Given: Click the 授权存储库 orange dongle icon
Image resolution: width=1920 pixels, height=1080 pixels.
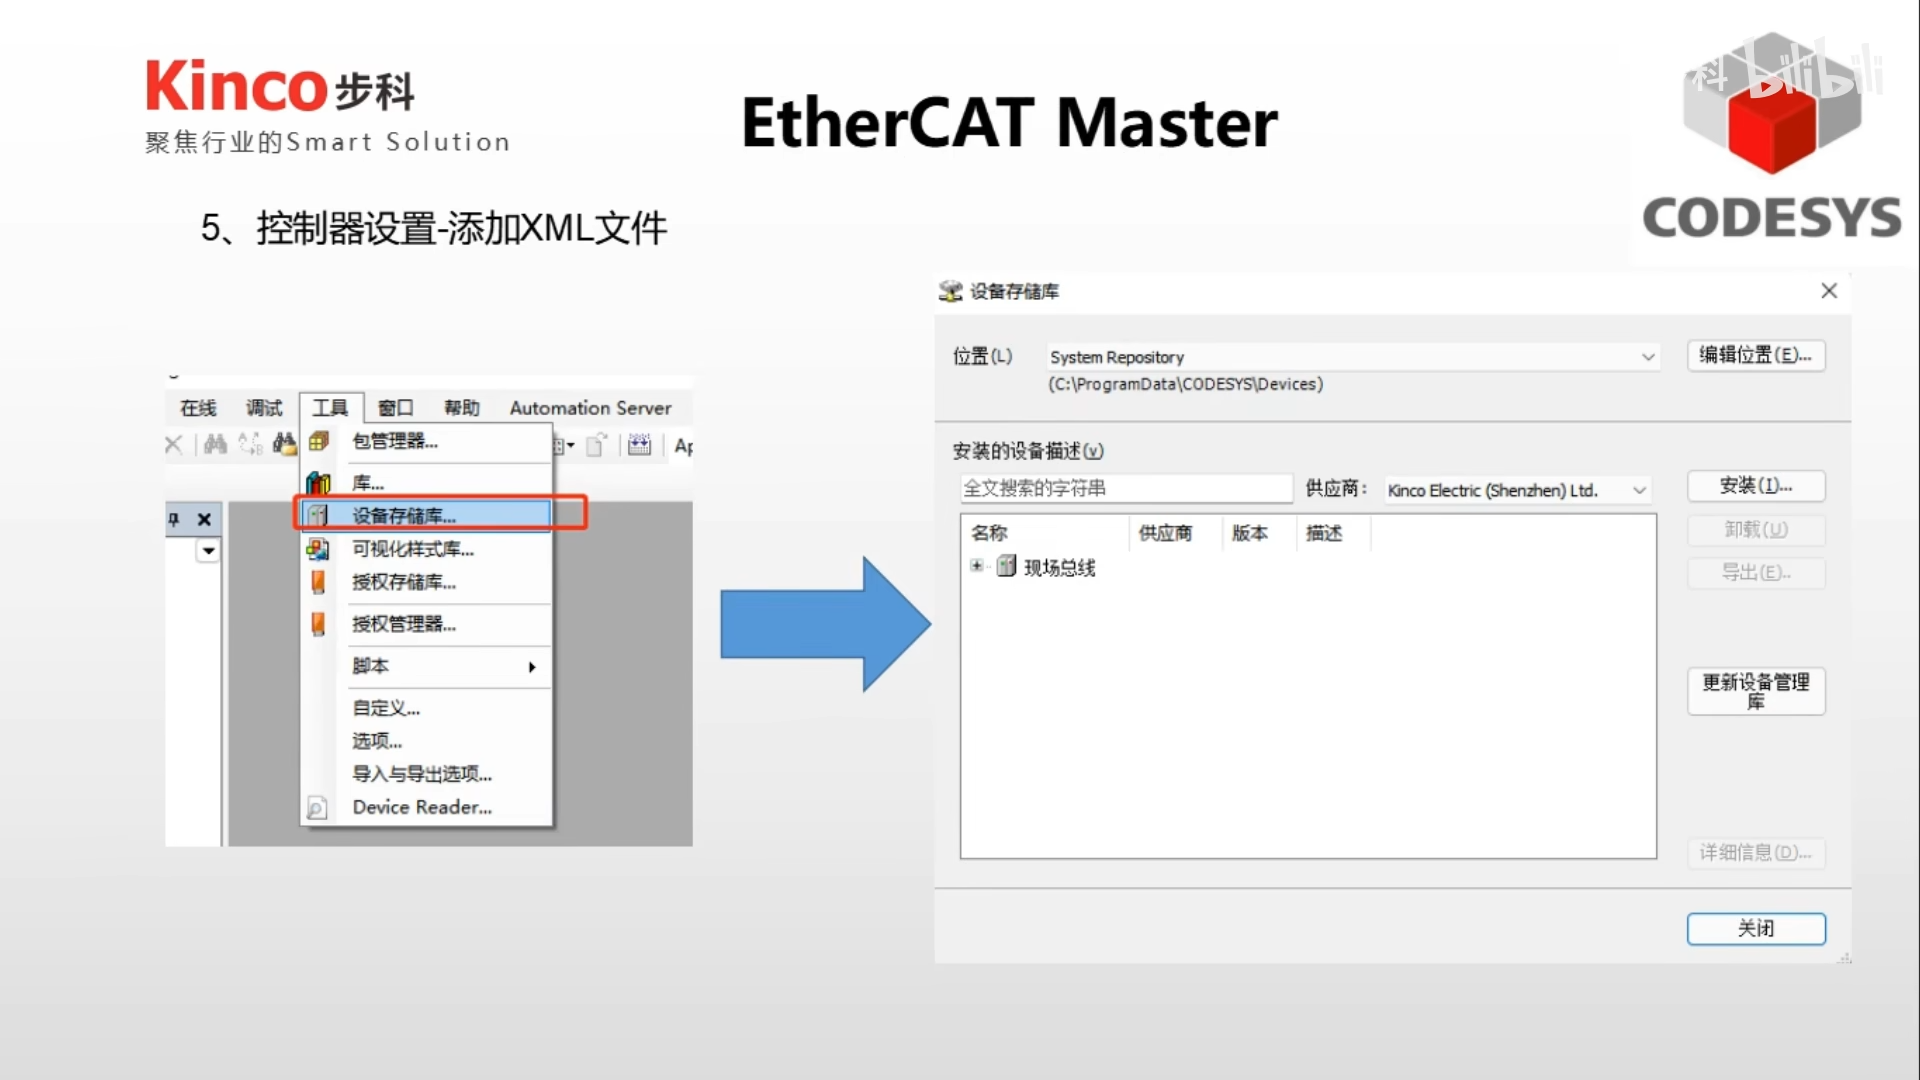Looking at the screenshot, I should click(318, 582).
